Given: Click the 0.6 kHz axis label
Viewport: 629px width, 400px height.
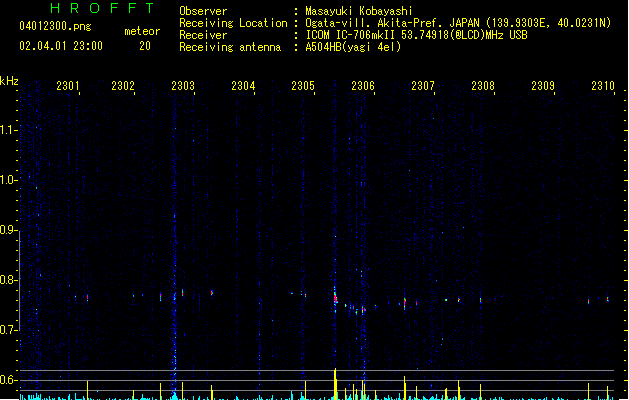Looking at the screenshot, I should [9, 380].
